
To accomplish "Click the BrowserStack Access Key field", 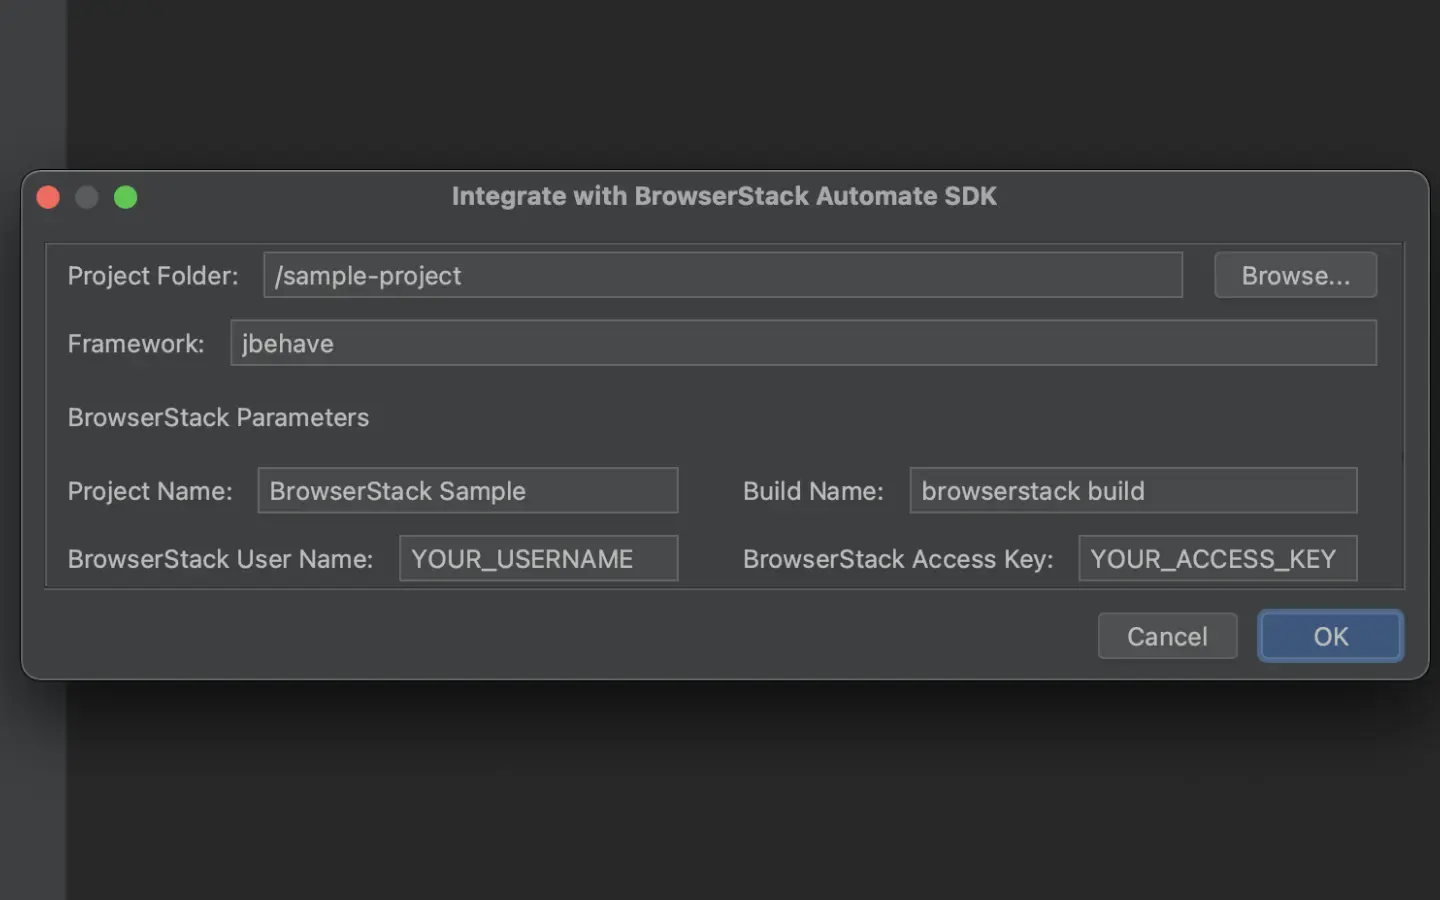I will (x=1216, y=558).
